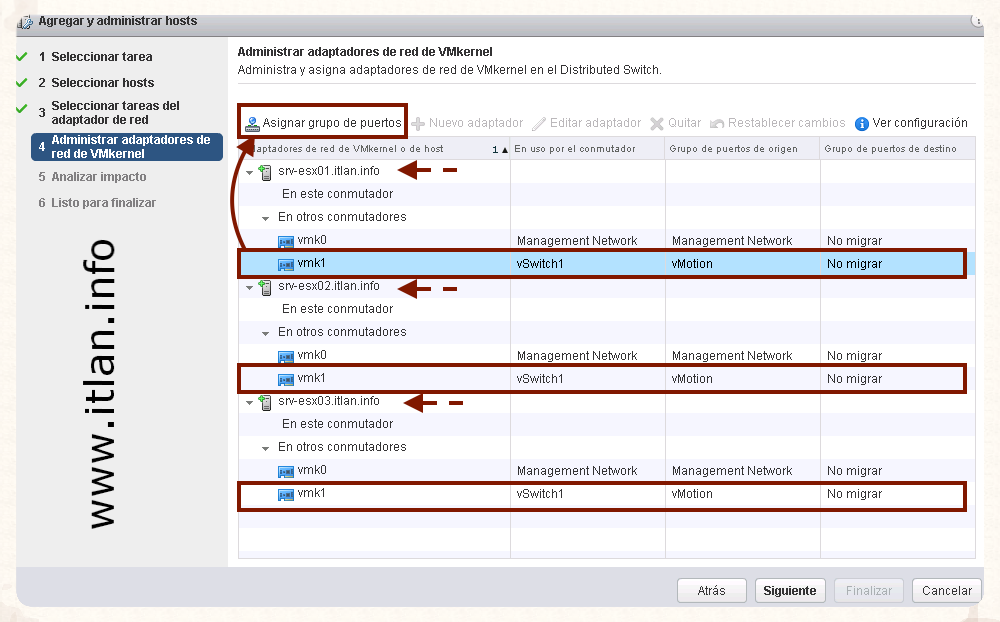1000x622 pixels.
Task: Click the Asignar grupo de puertos icon
Action: [252, 124]
